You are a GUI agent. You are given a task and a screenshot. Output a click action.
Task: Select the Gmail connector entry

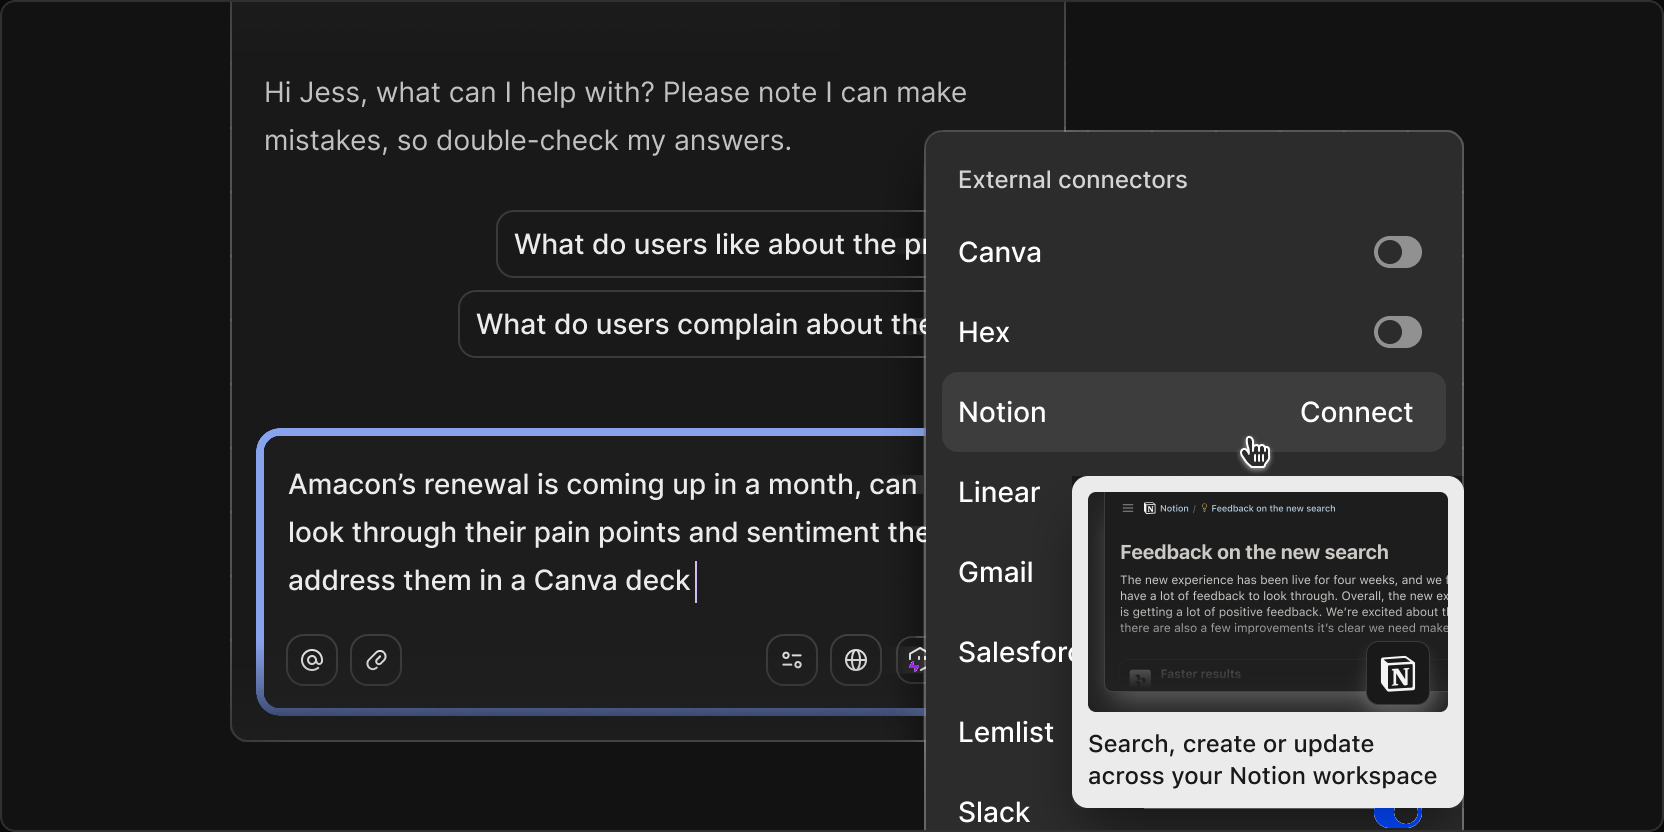(995, 572)
